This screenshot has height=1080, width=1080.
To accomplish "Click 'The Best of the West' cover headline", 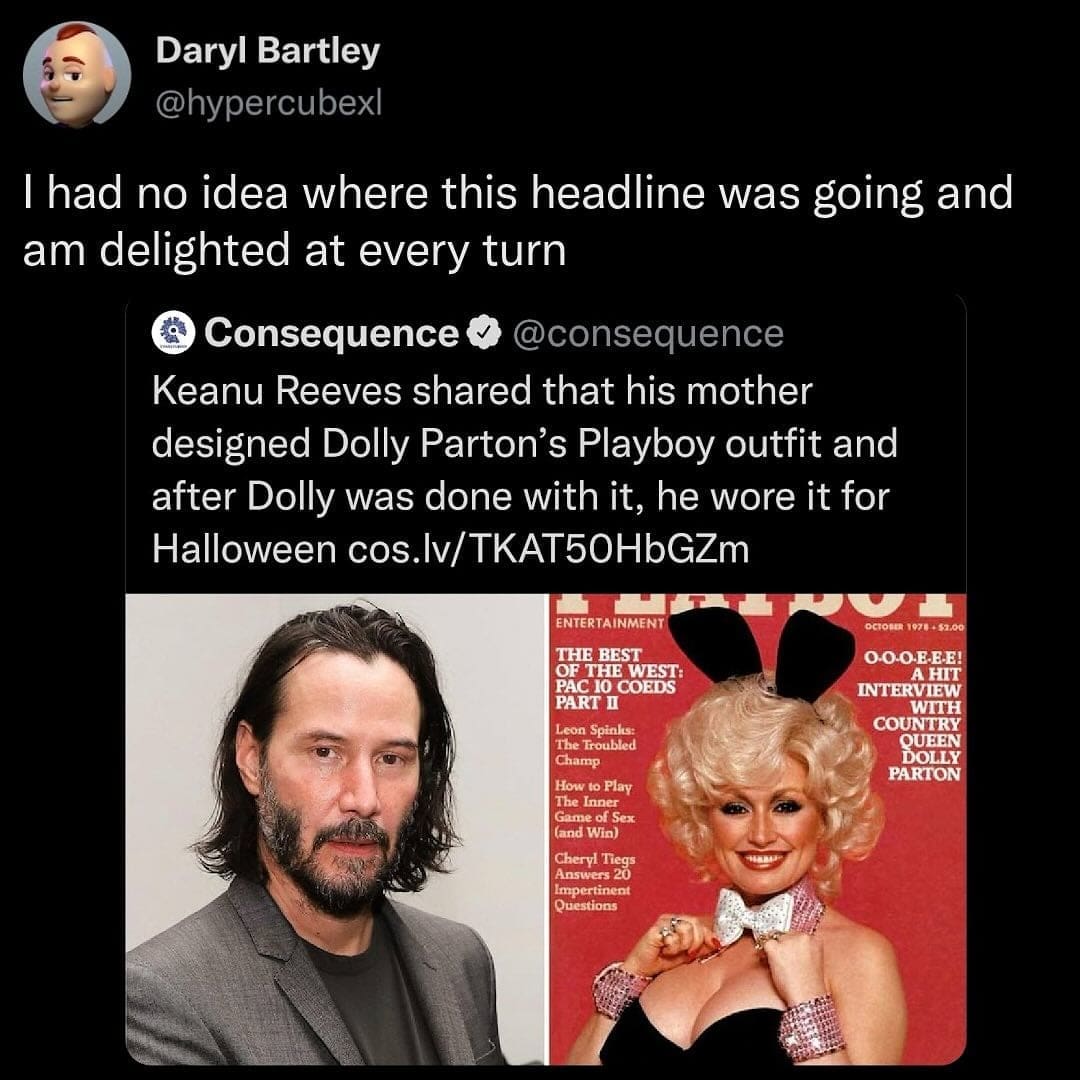I will (618, 678).
